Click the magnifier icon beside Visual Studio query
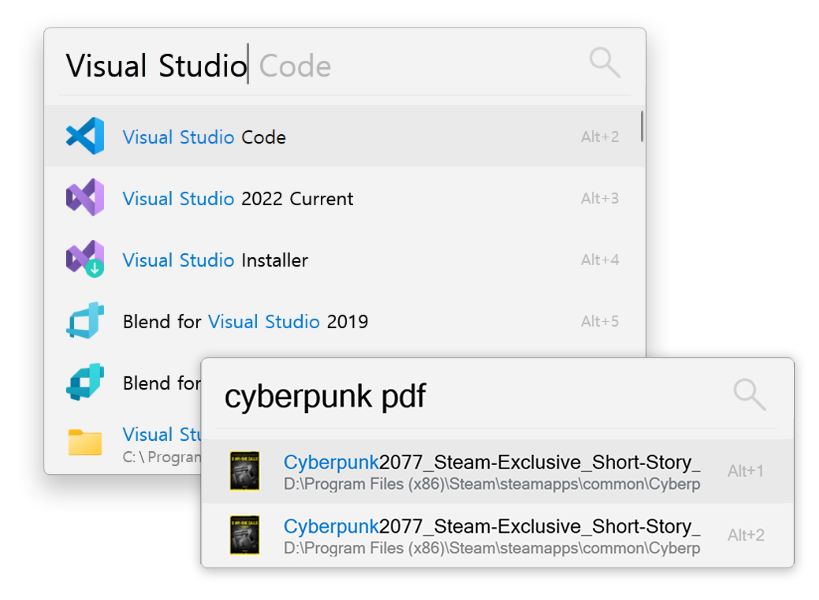819x600 pixels. click(x=604, y=63)
